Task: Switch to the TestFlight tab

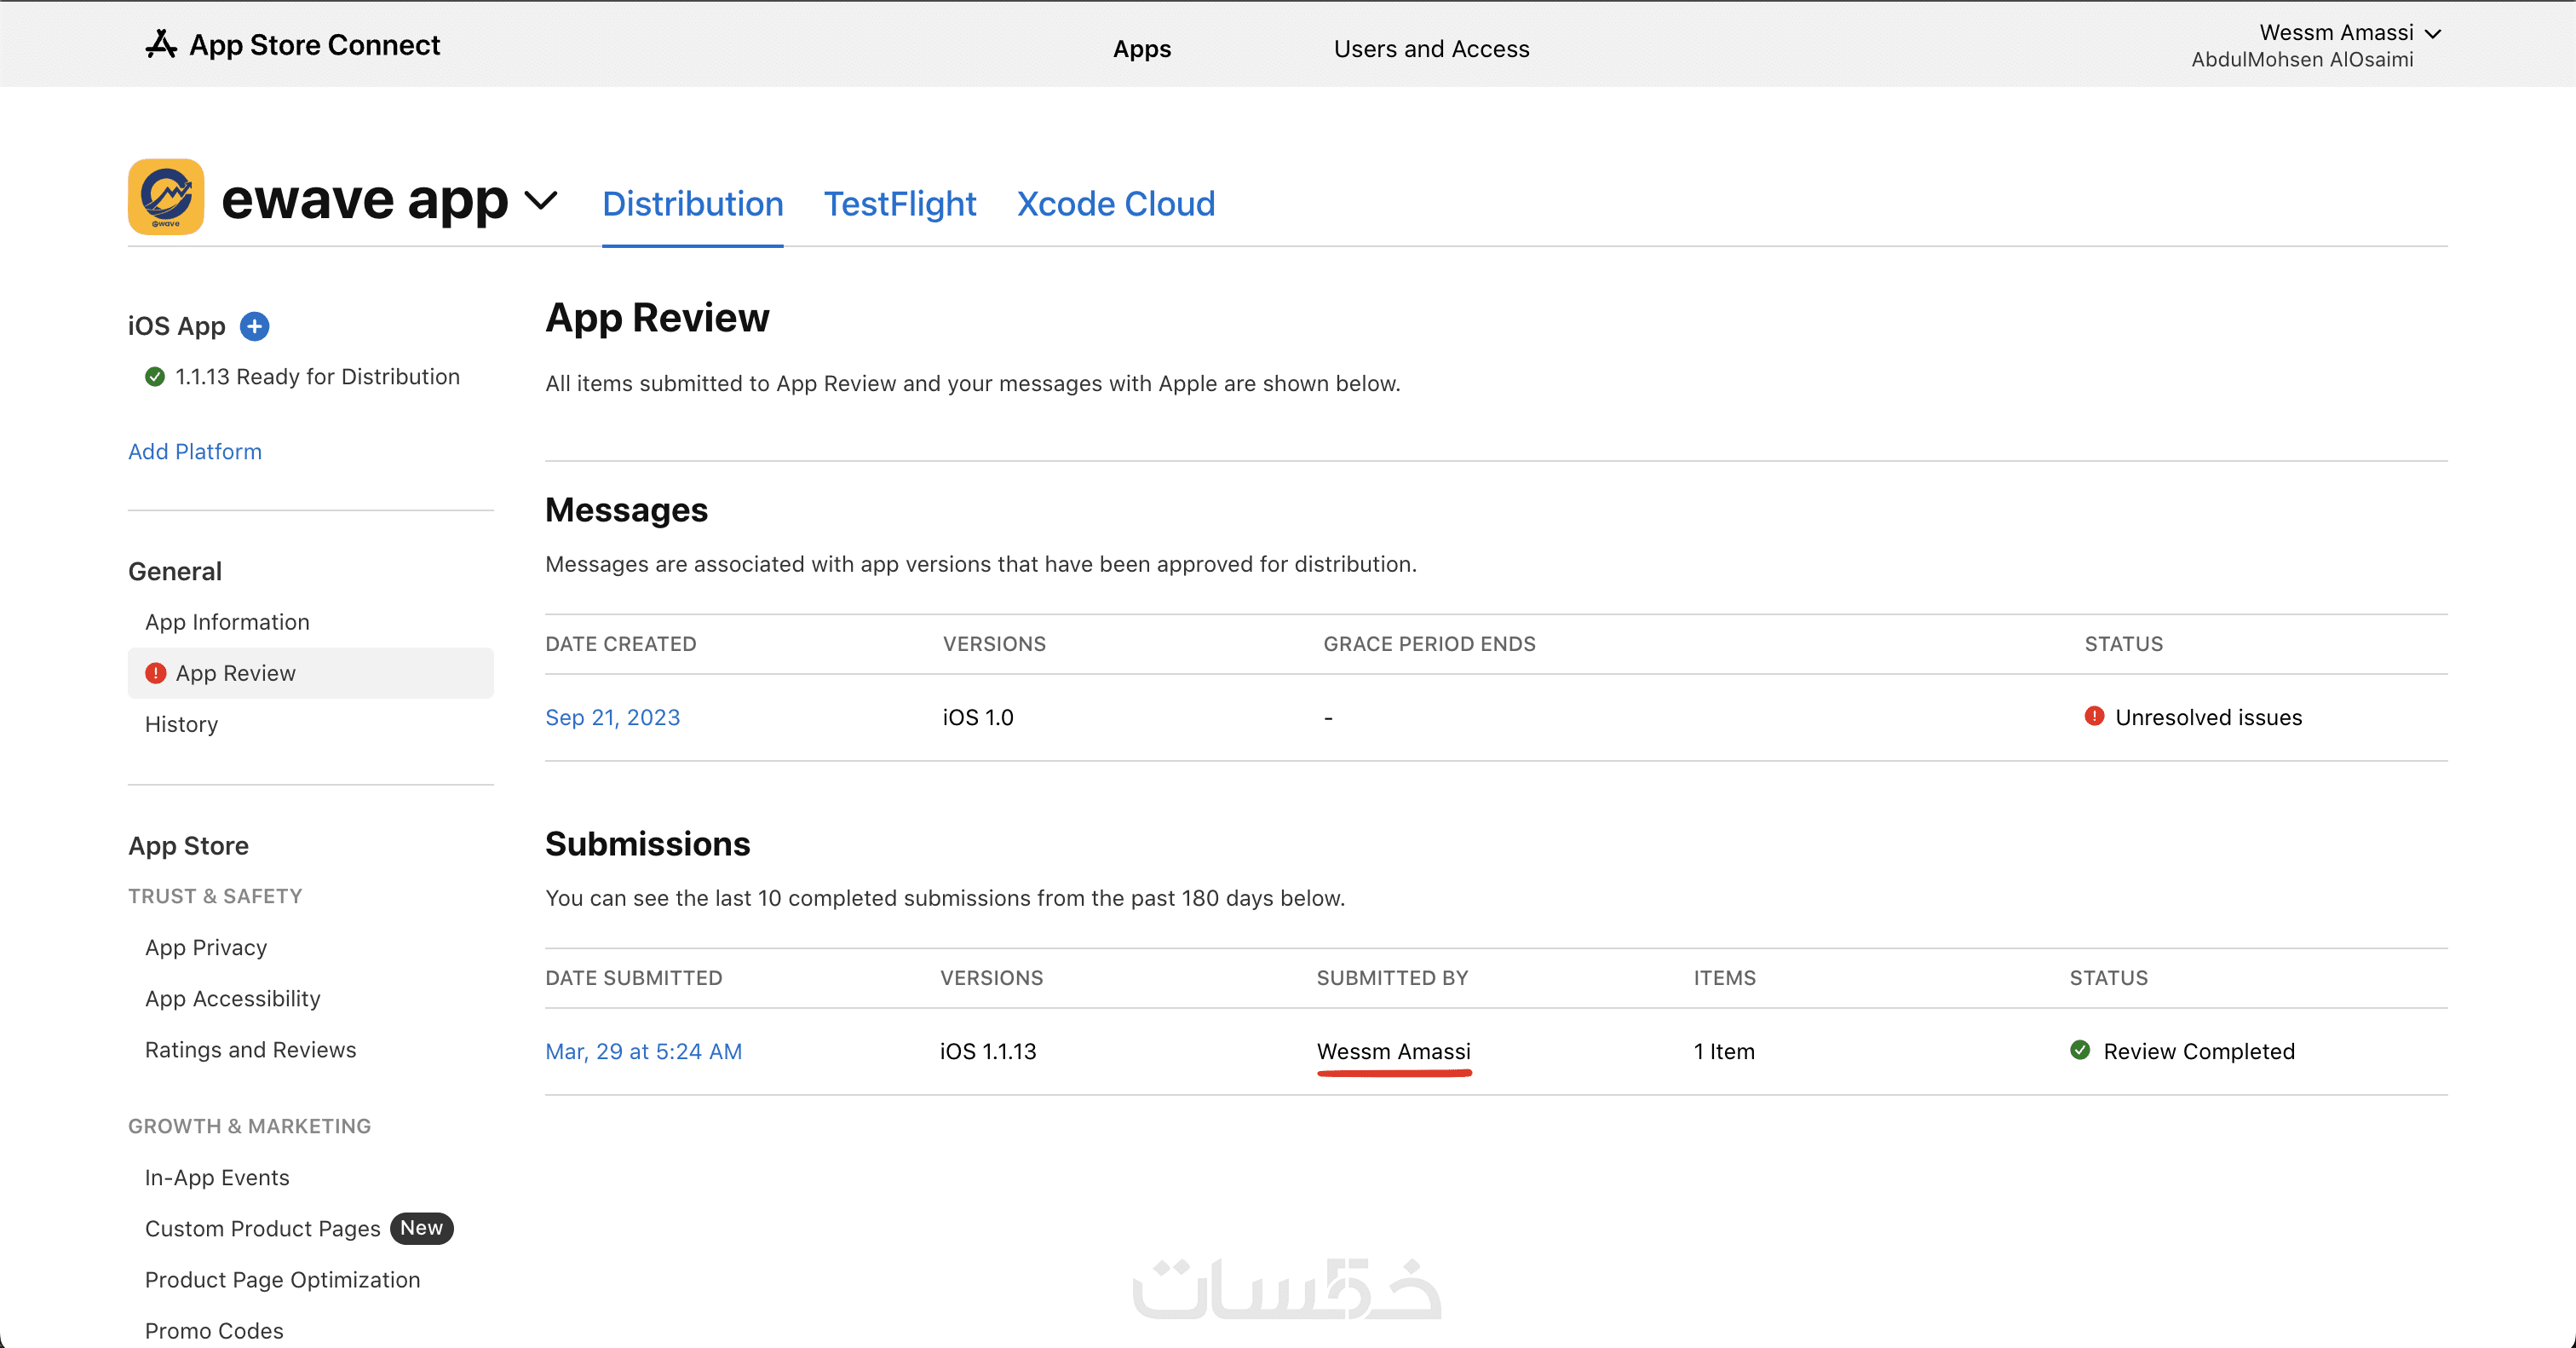Action: [899, 204]
